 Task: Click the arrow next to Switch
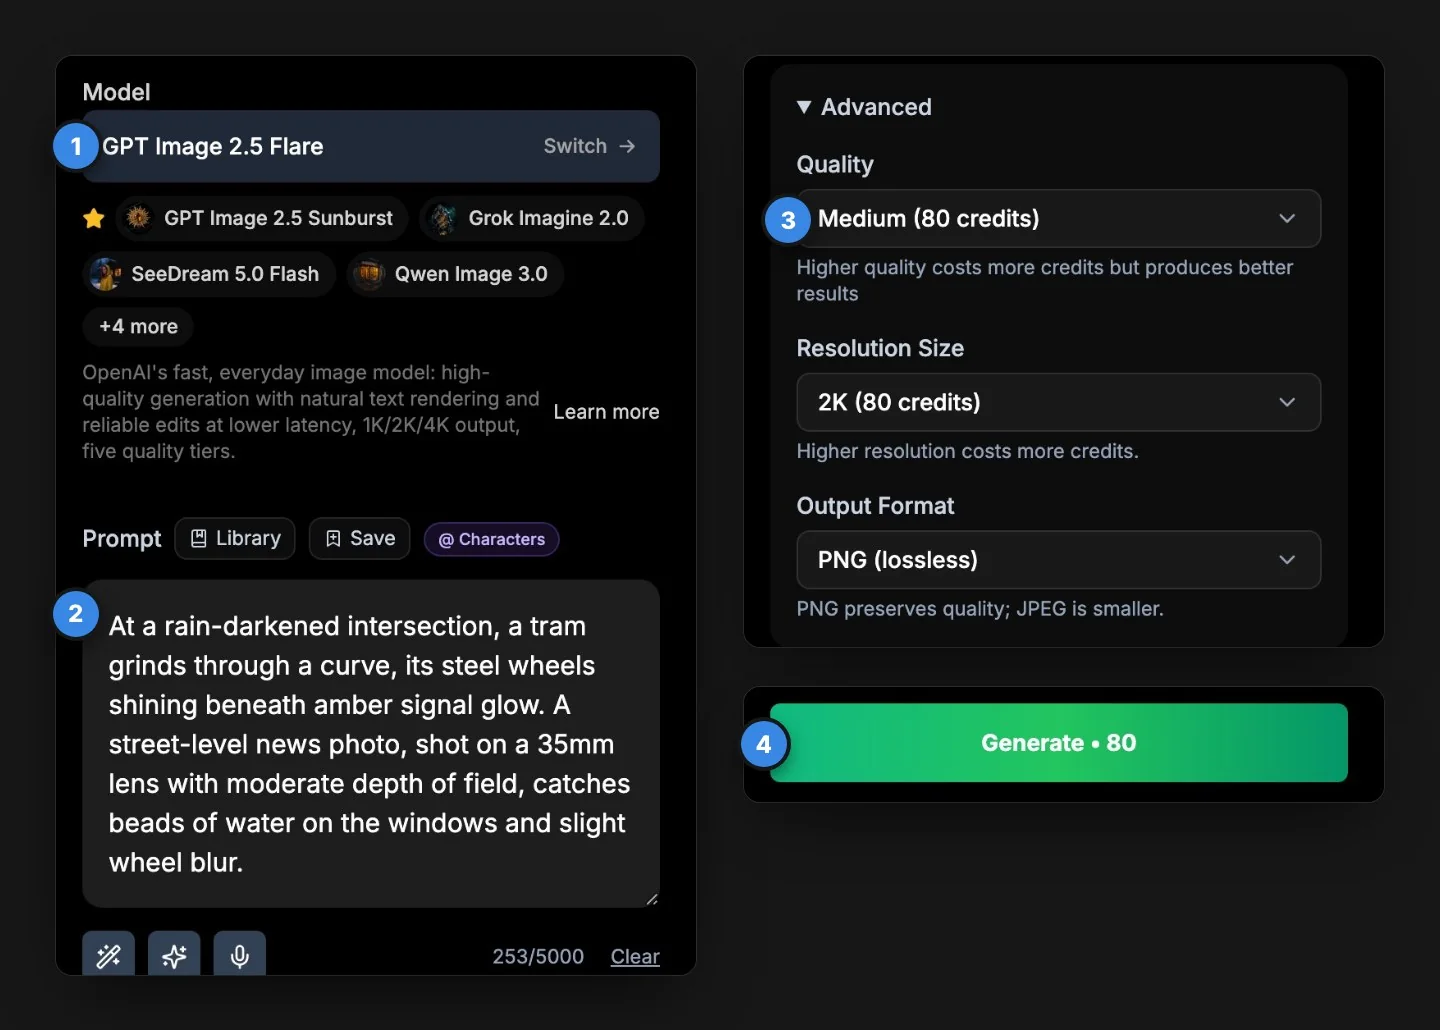point(627,146)
